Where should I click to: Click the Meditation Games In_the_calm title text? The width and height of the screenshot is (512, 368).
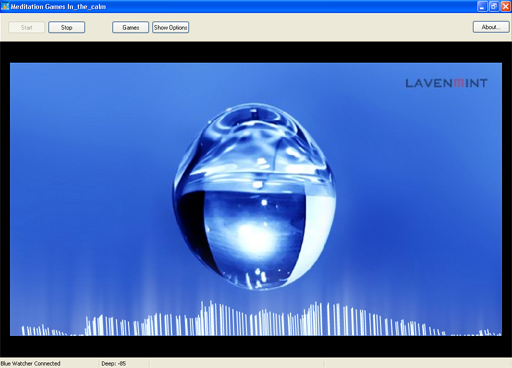pyautogui.click(x=58, y=7)
